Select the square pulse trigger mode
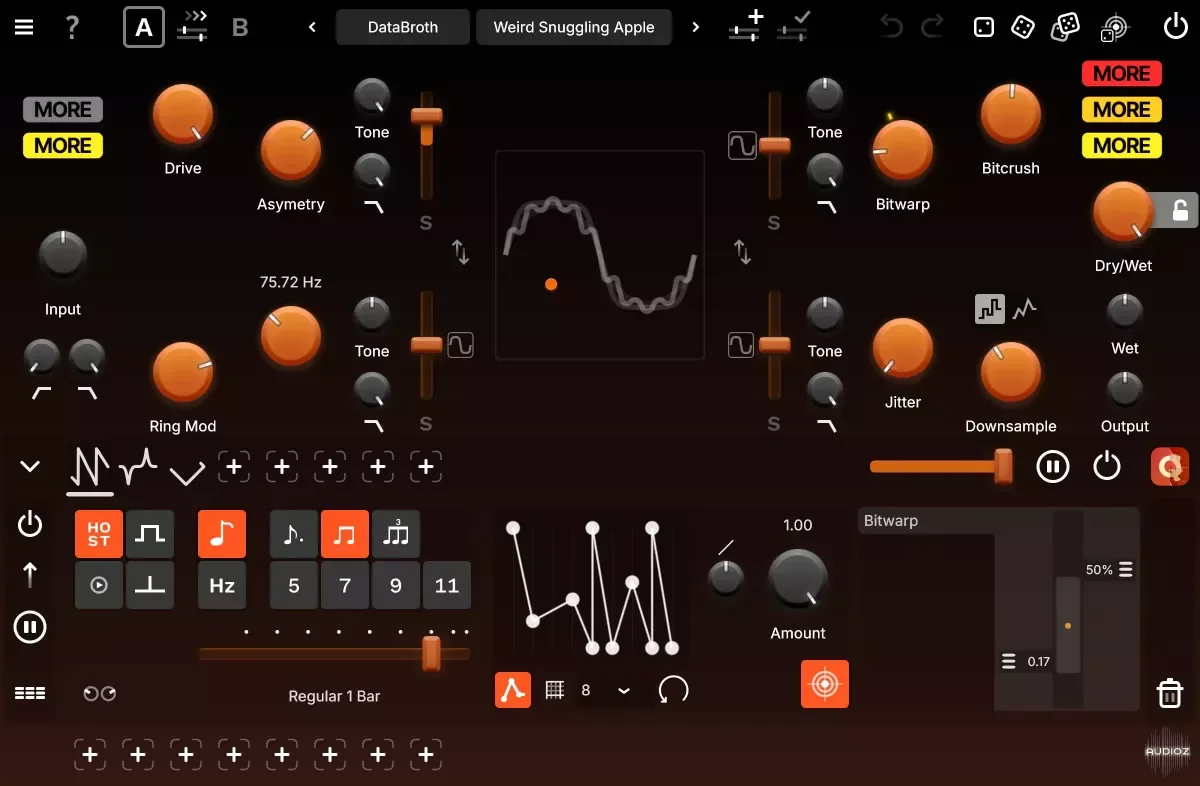This screenshot has width=1200, height=786. 150,534
